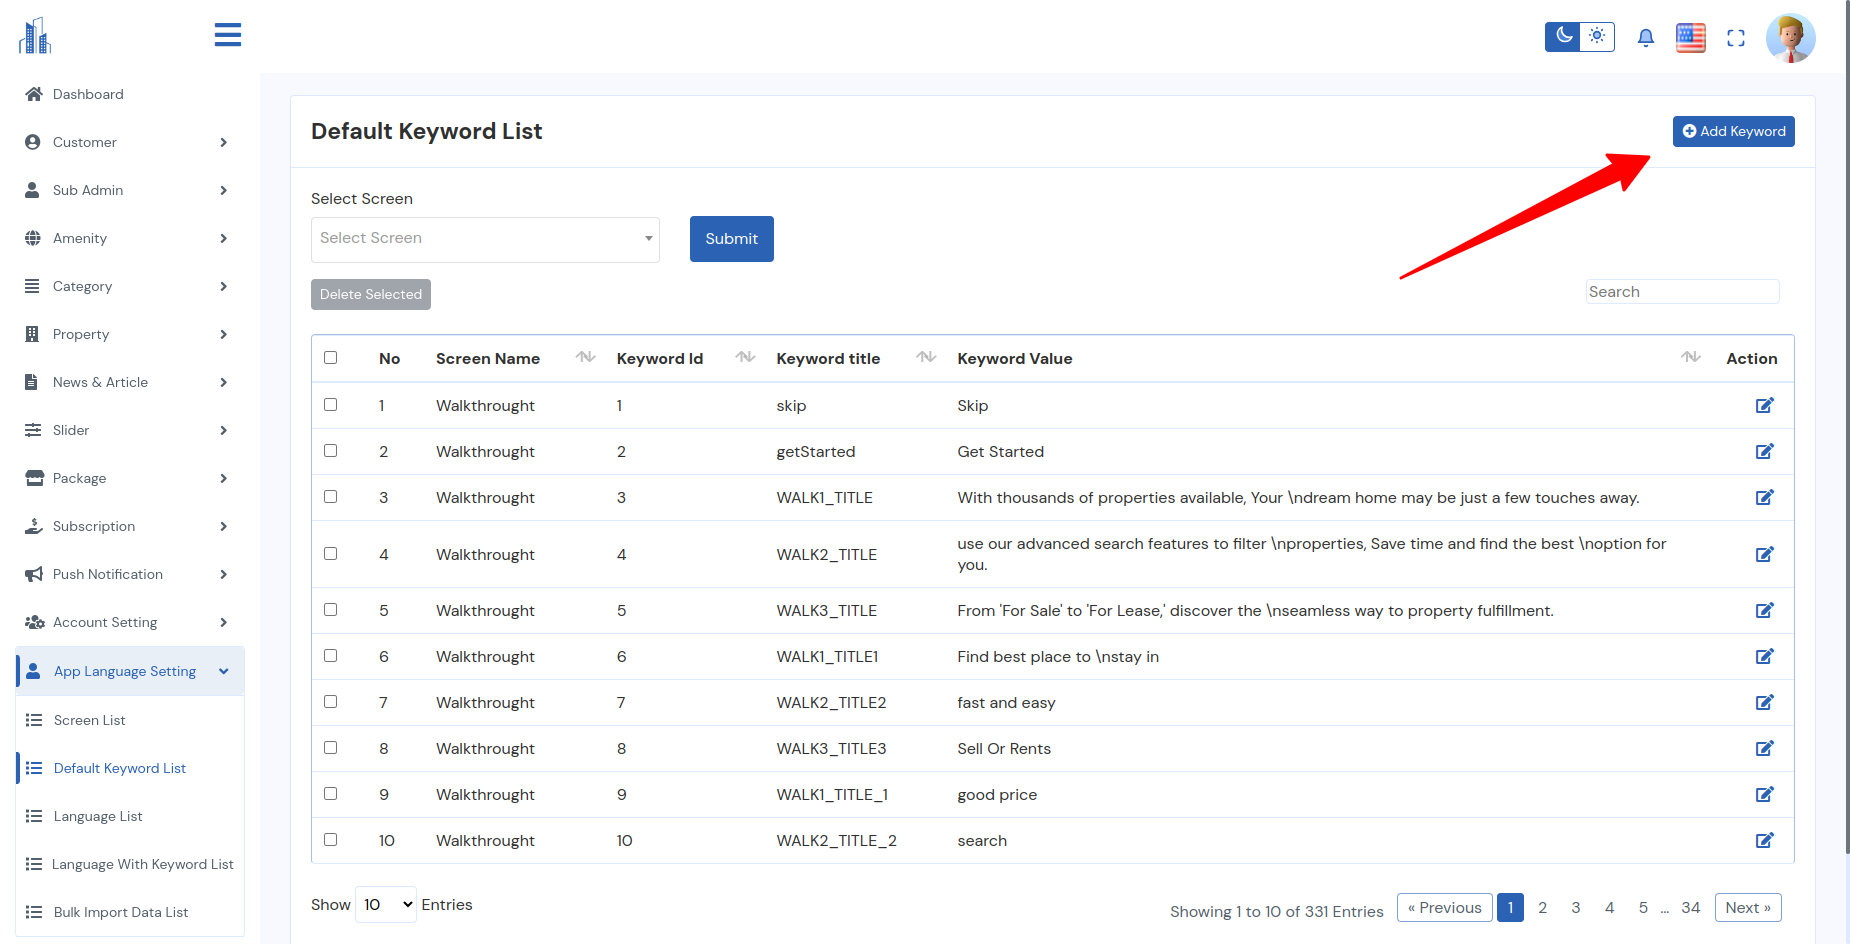Check the WALK1_TITLE1 row checkbox

[331, 655]
